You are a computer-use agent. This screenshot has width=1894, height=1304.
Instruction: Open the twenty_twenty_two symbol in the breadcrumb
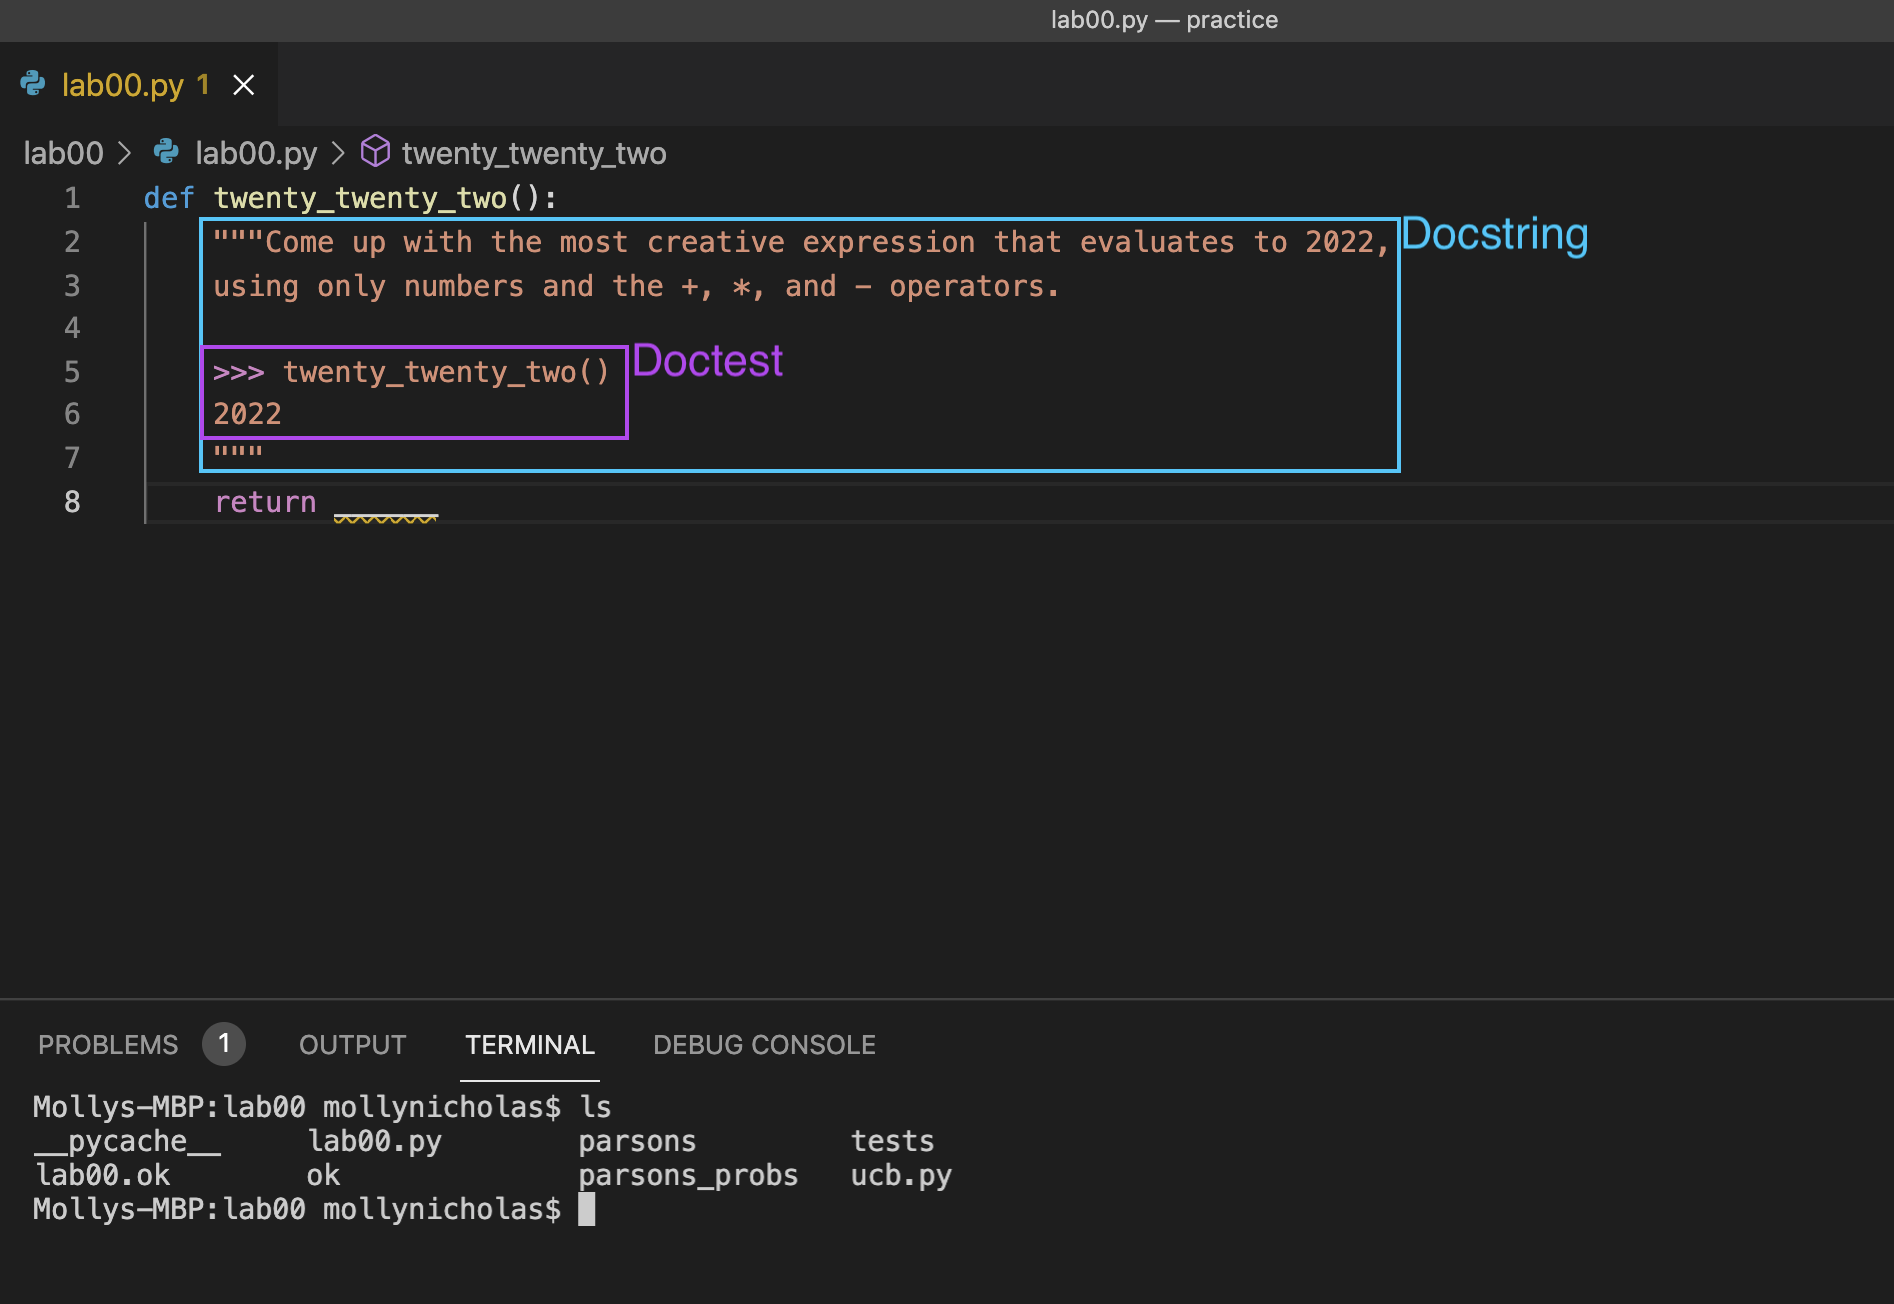(533, 153)
